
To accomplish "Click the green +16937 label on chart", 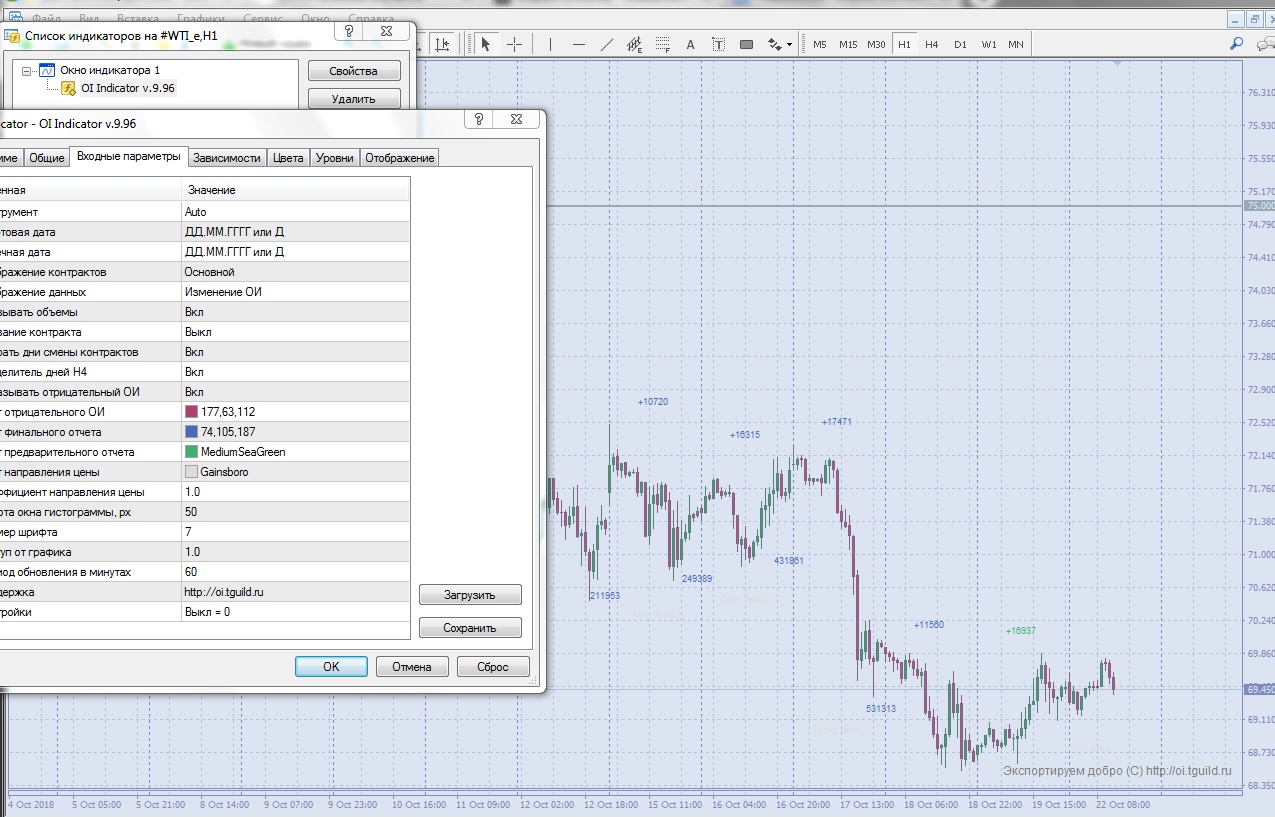I will click(1021, 631).
